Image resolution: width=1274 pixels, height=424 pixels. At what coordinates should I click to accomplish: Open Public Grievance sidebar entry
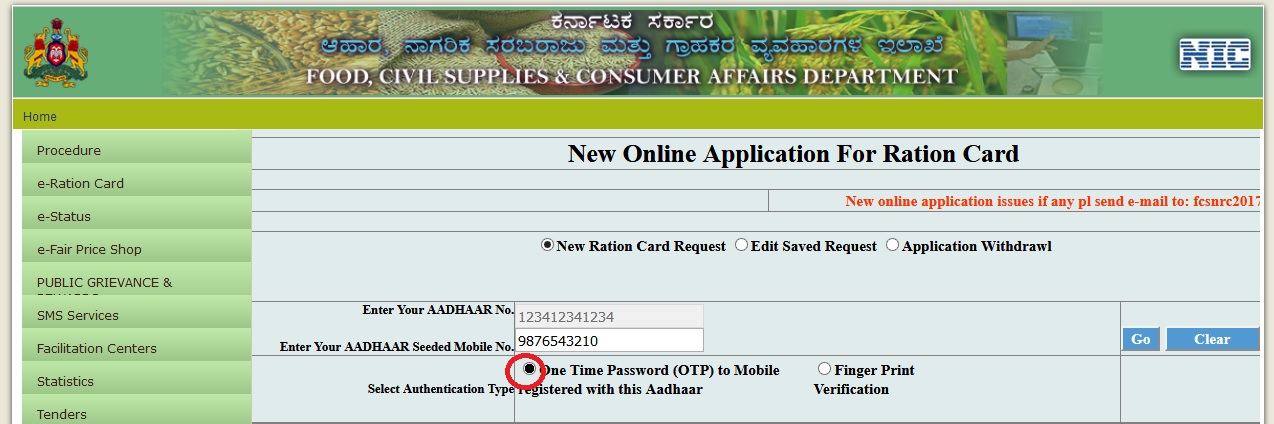(104, 282)
